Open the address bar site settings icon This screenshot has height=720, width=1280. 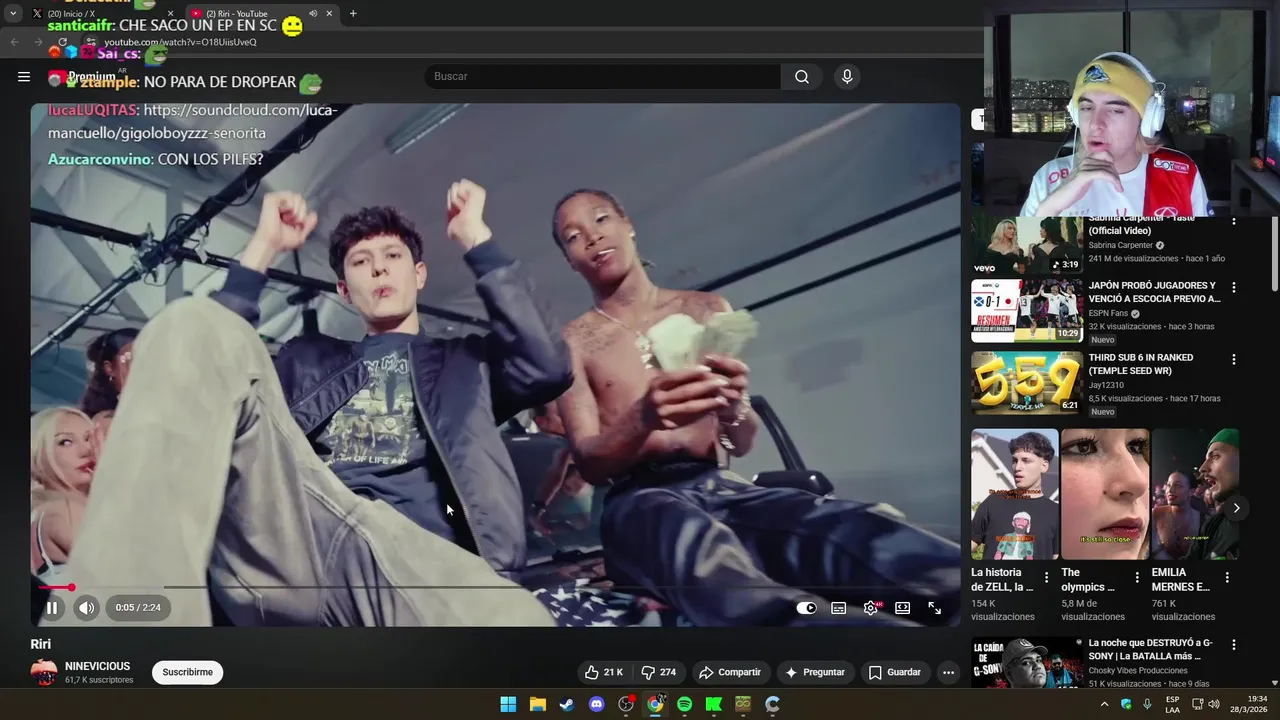coord(92,42)
